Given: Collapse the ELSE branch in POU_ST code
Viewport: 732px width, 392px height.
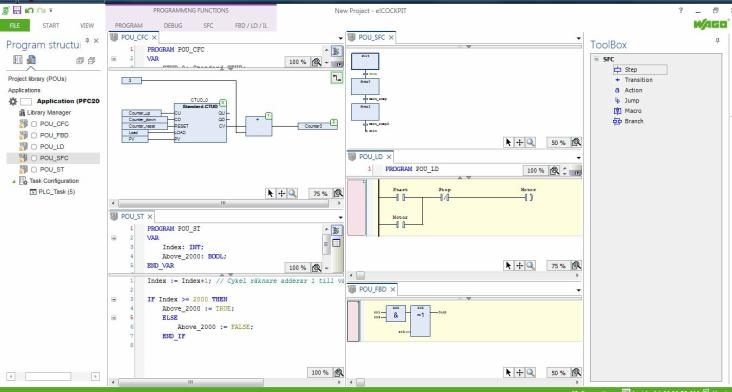Looking at the screenshot, I should 113,317.
